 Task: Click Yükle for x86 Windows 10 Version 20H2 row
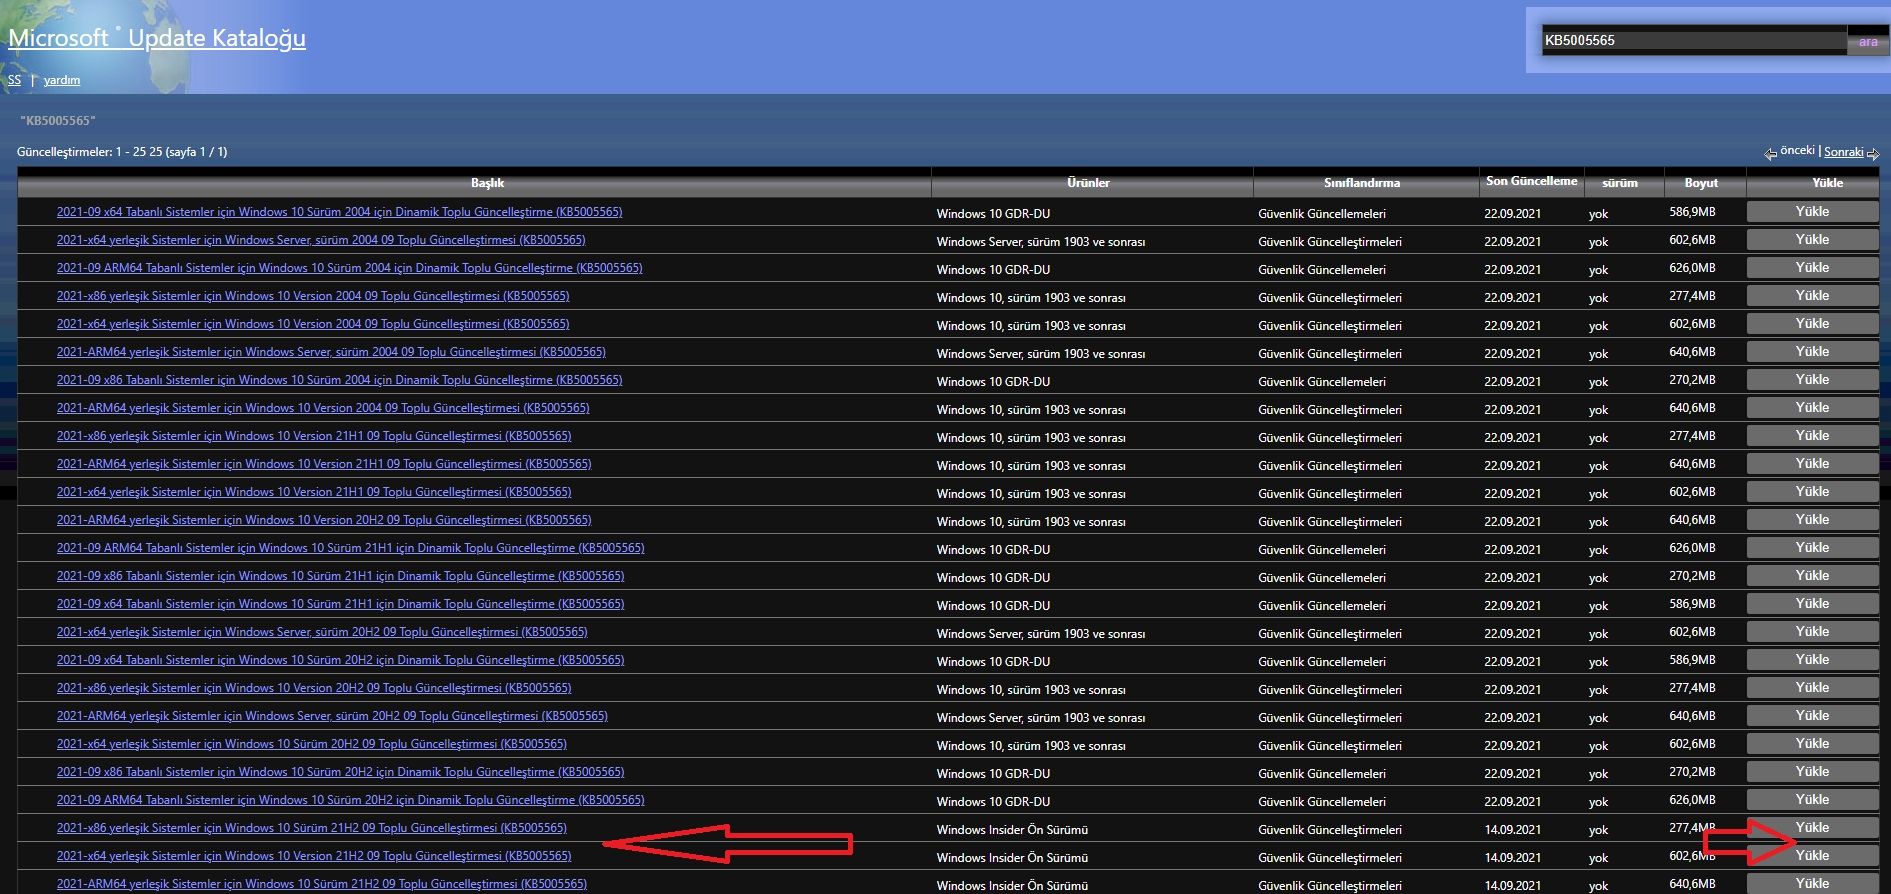[1812, 688]
